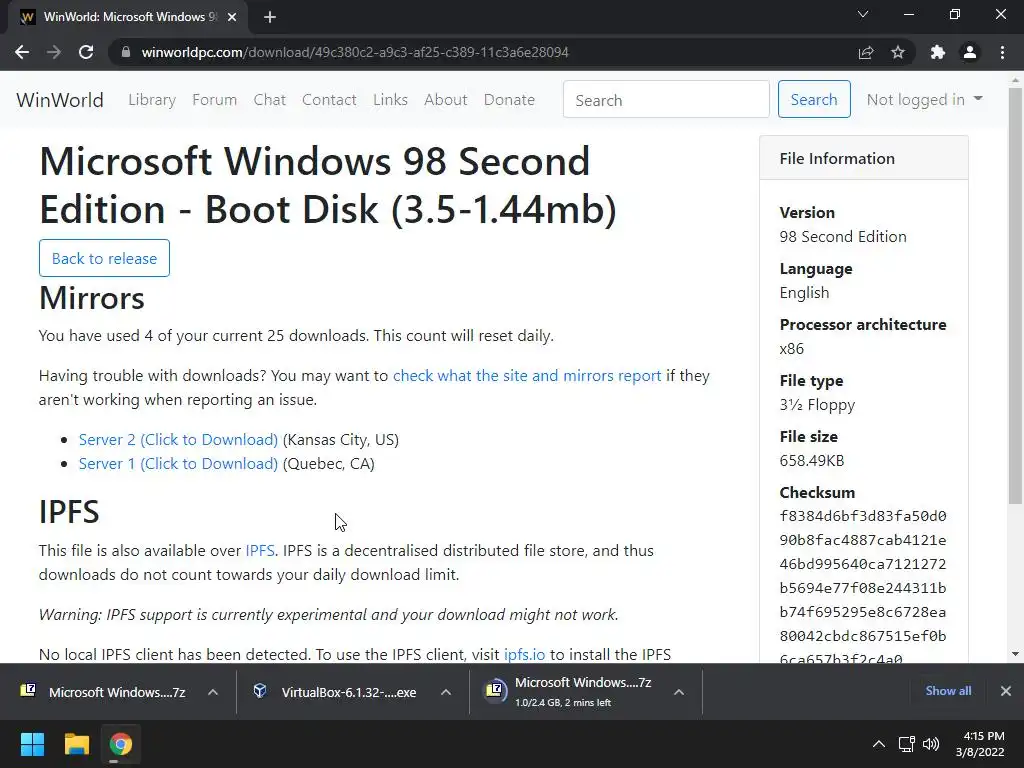1024x768 pixels.
Task: Open the Chrome profile icon
Action: point(970,52)
